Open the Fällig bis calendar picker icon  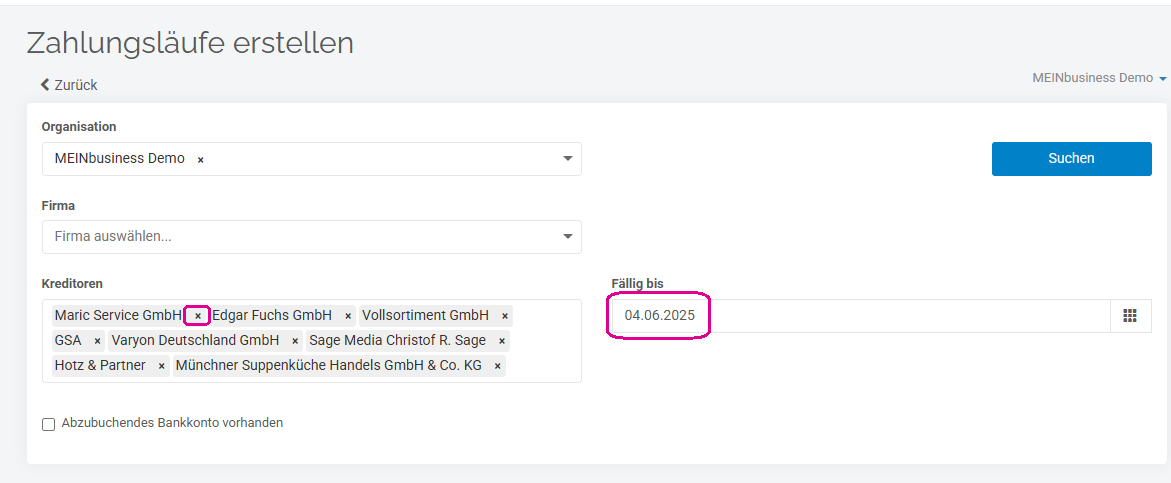(x=1130, y=316)
